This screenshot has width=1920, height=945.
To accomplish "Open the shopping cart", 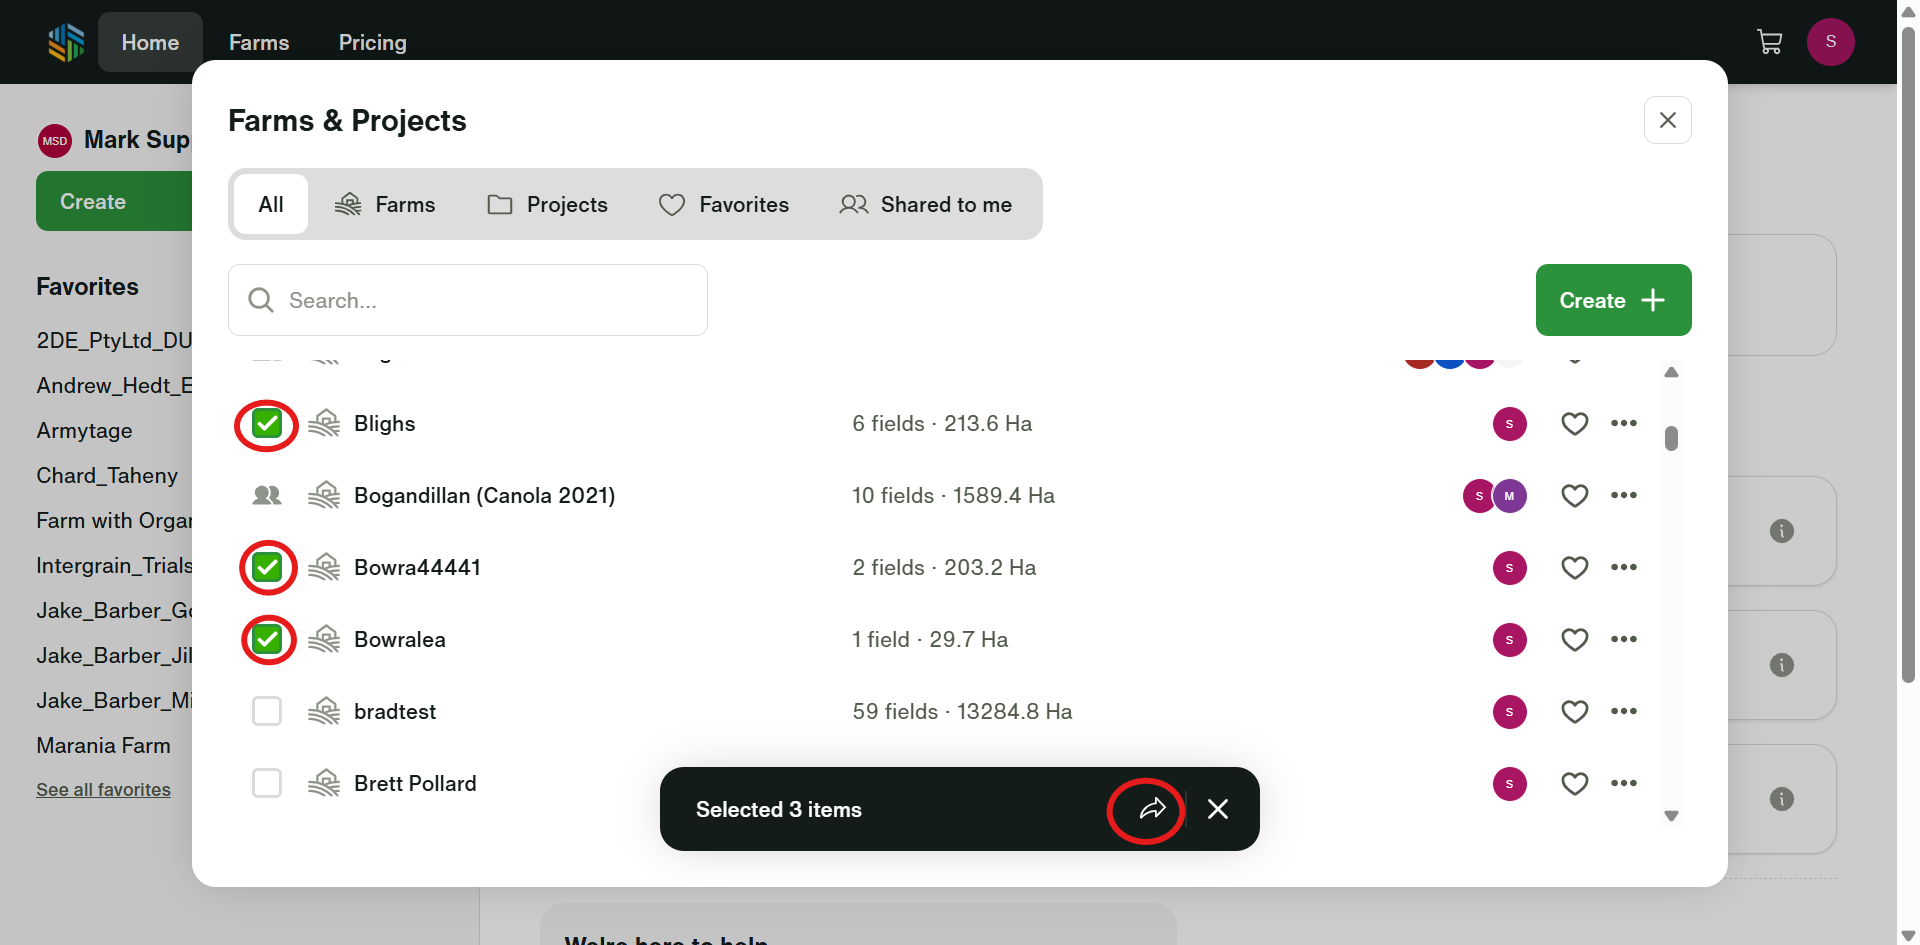I will pos(1769,42).
